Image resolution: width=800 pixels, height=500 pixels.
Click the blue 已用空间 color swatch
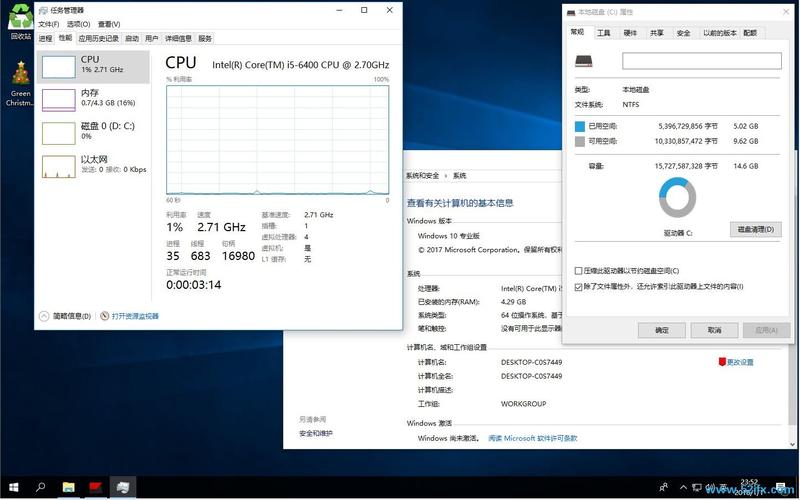pyautogui.click(x=580, y=126)
